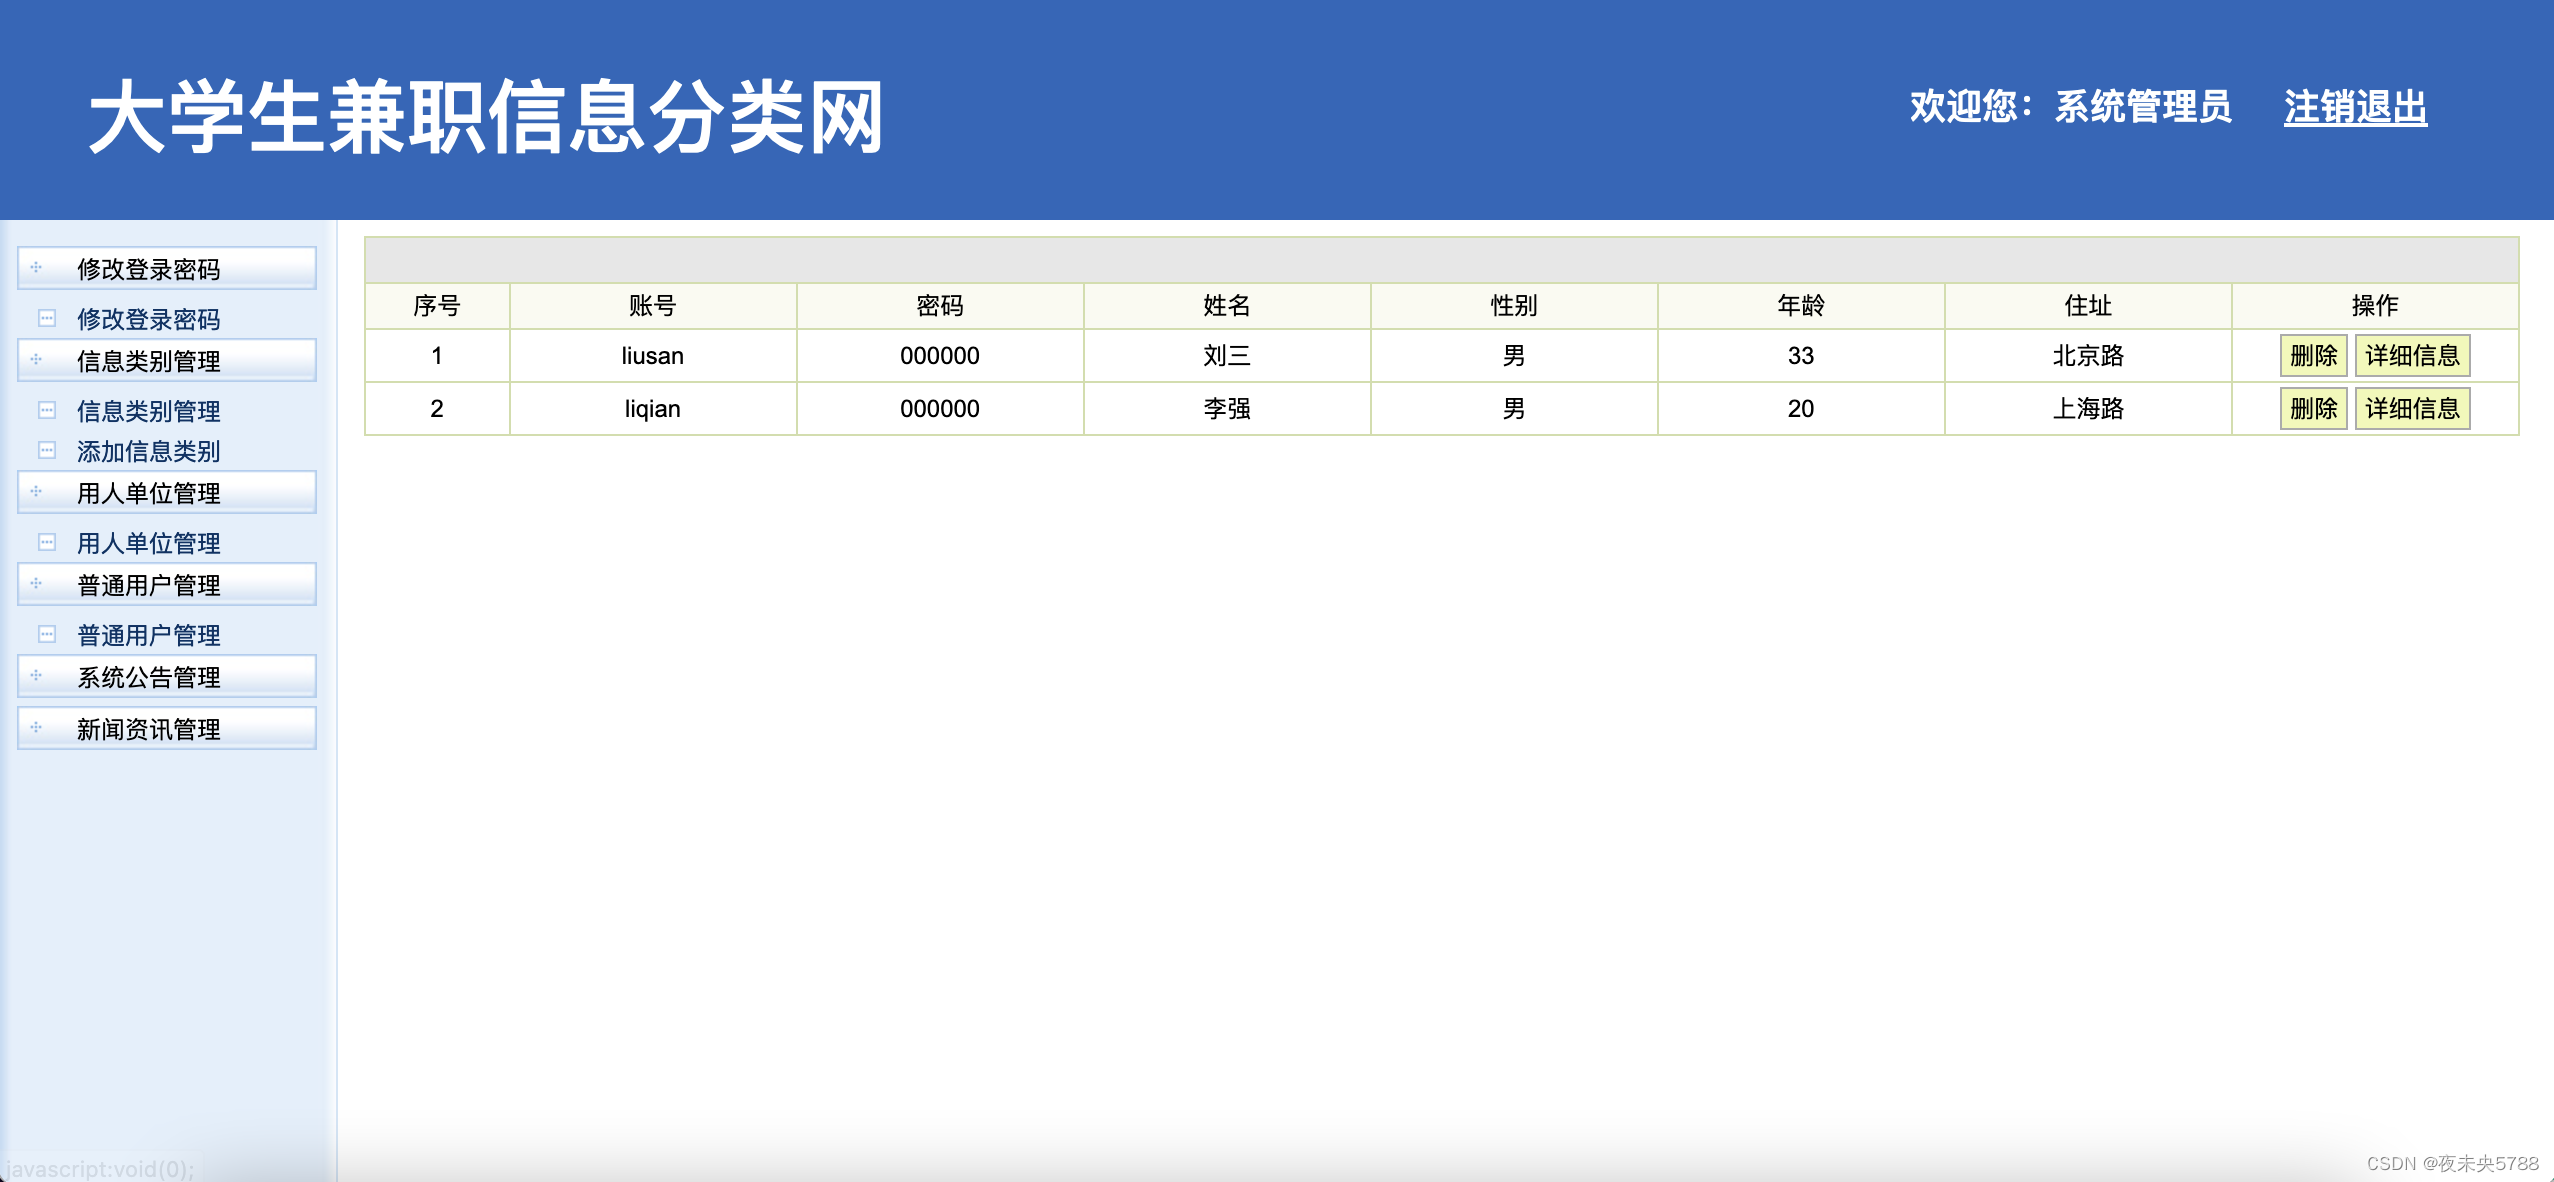Click box icon beside 修改登录密码 sub-item
The height and width of the screenshot is (1182, 2554).
click(x=47, y=319)
